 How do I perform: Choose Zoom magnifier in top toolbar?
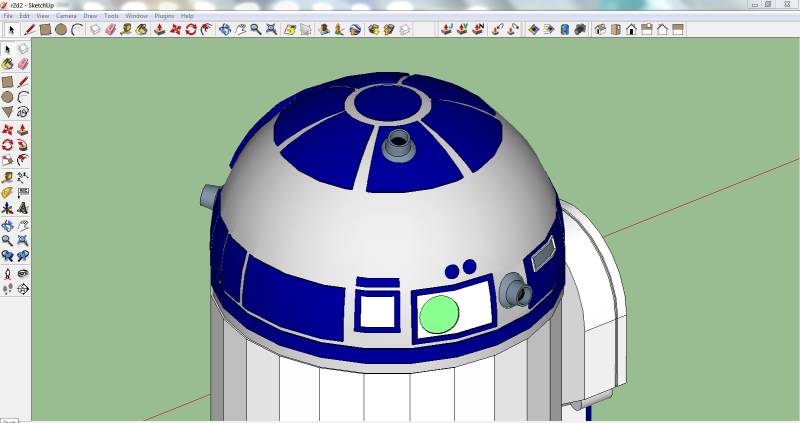(x=256, y=30)
